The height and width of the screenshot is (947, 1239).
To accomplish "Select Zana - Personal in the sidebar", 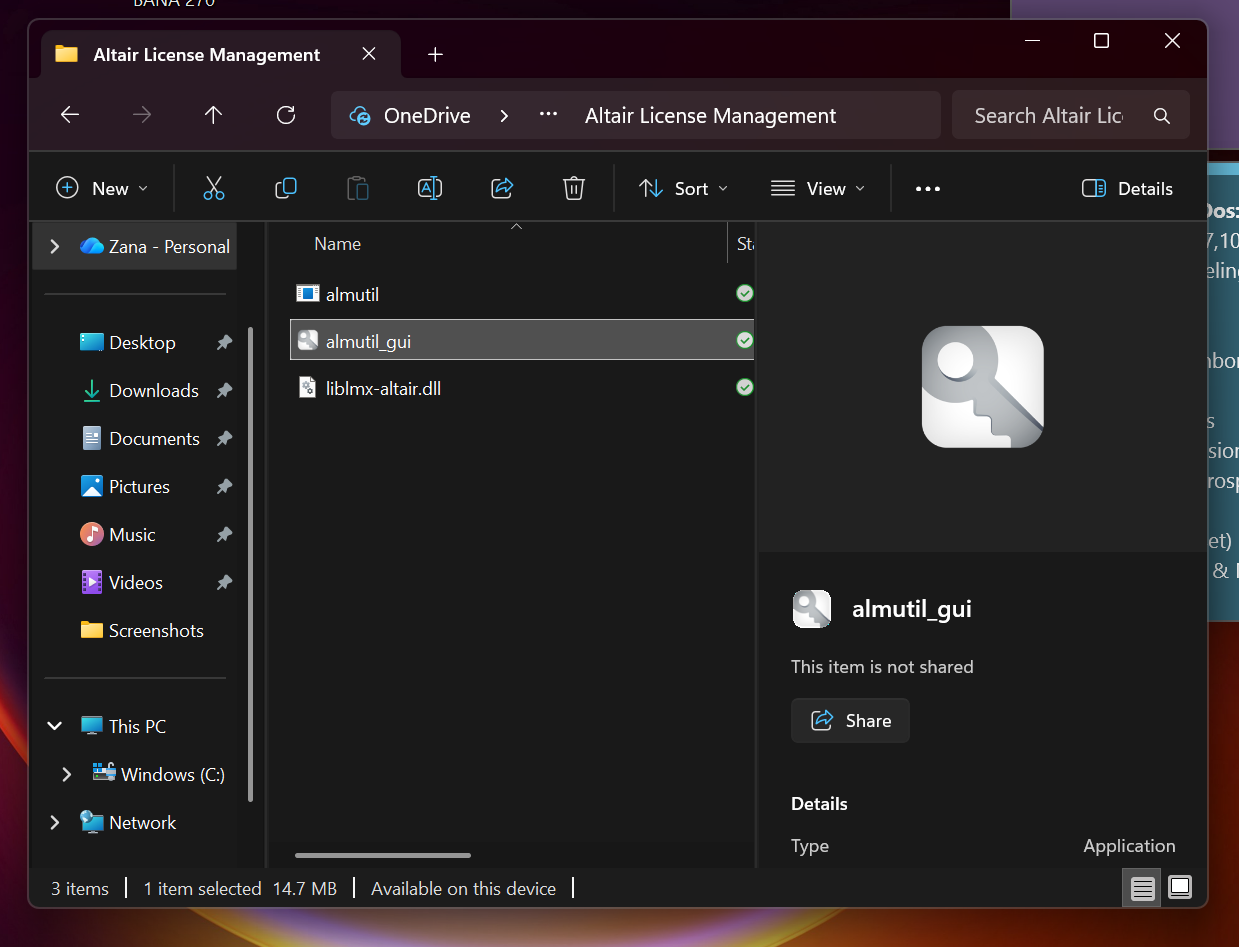I will point(155,246).
